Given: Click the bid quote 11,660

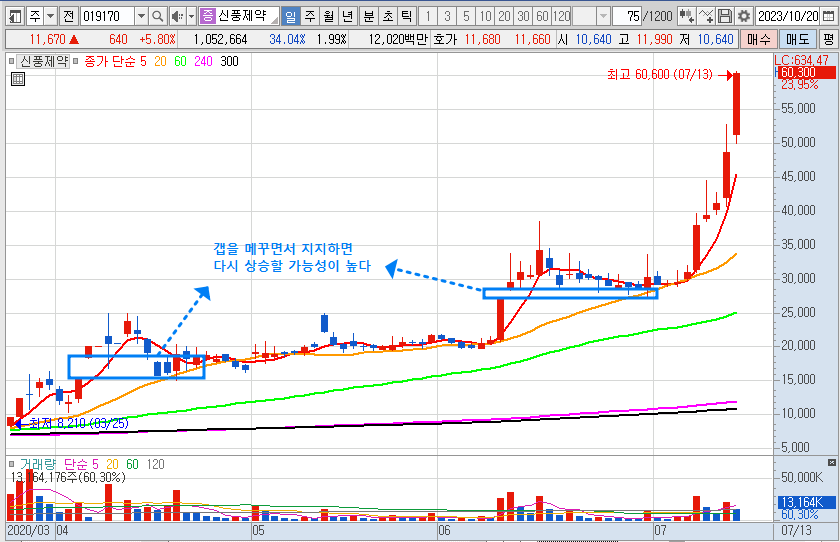Looking at the screenshot, I should (532, 39).
